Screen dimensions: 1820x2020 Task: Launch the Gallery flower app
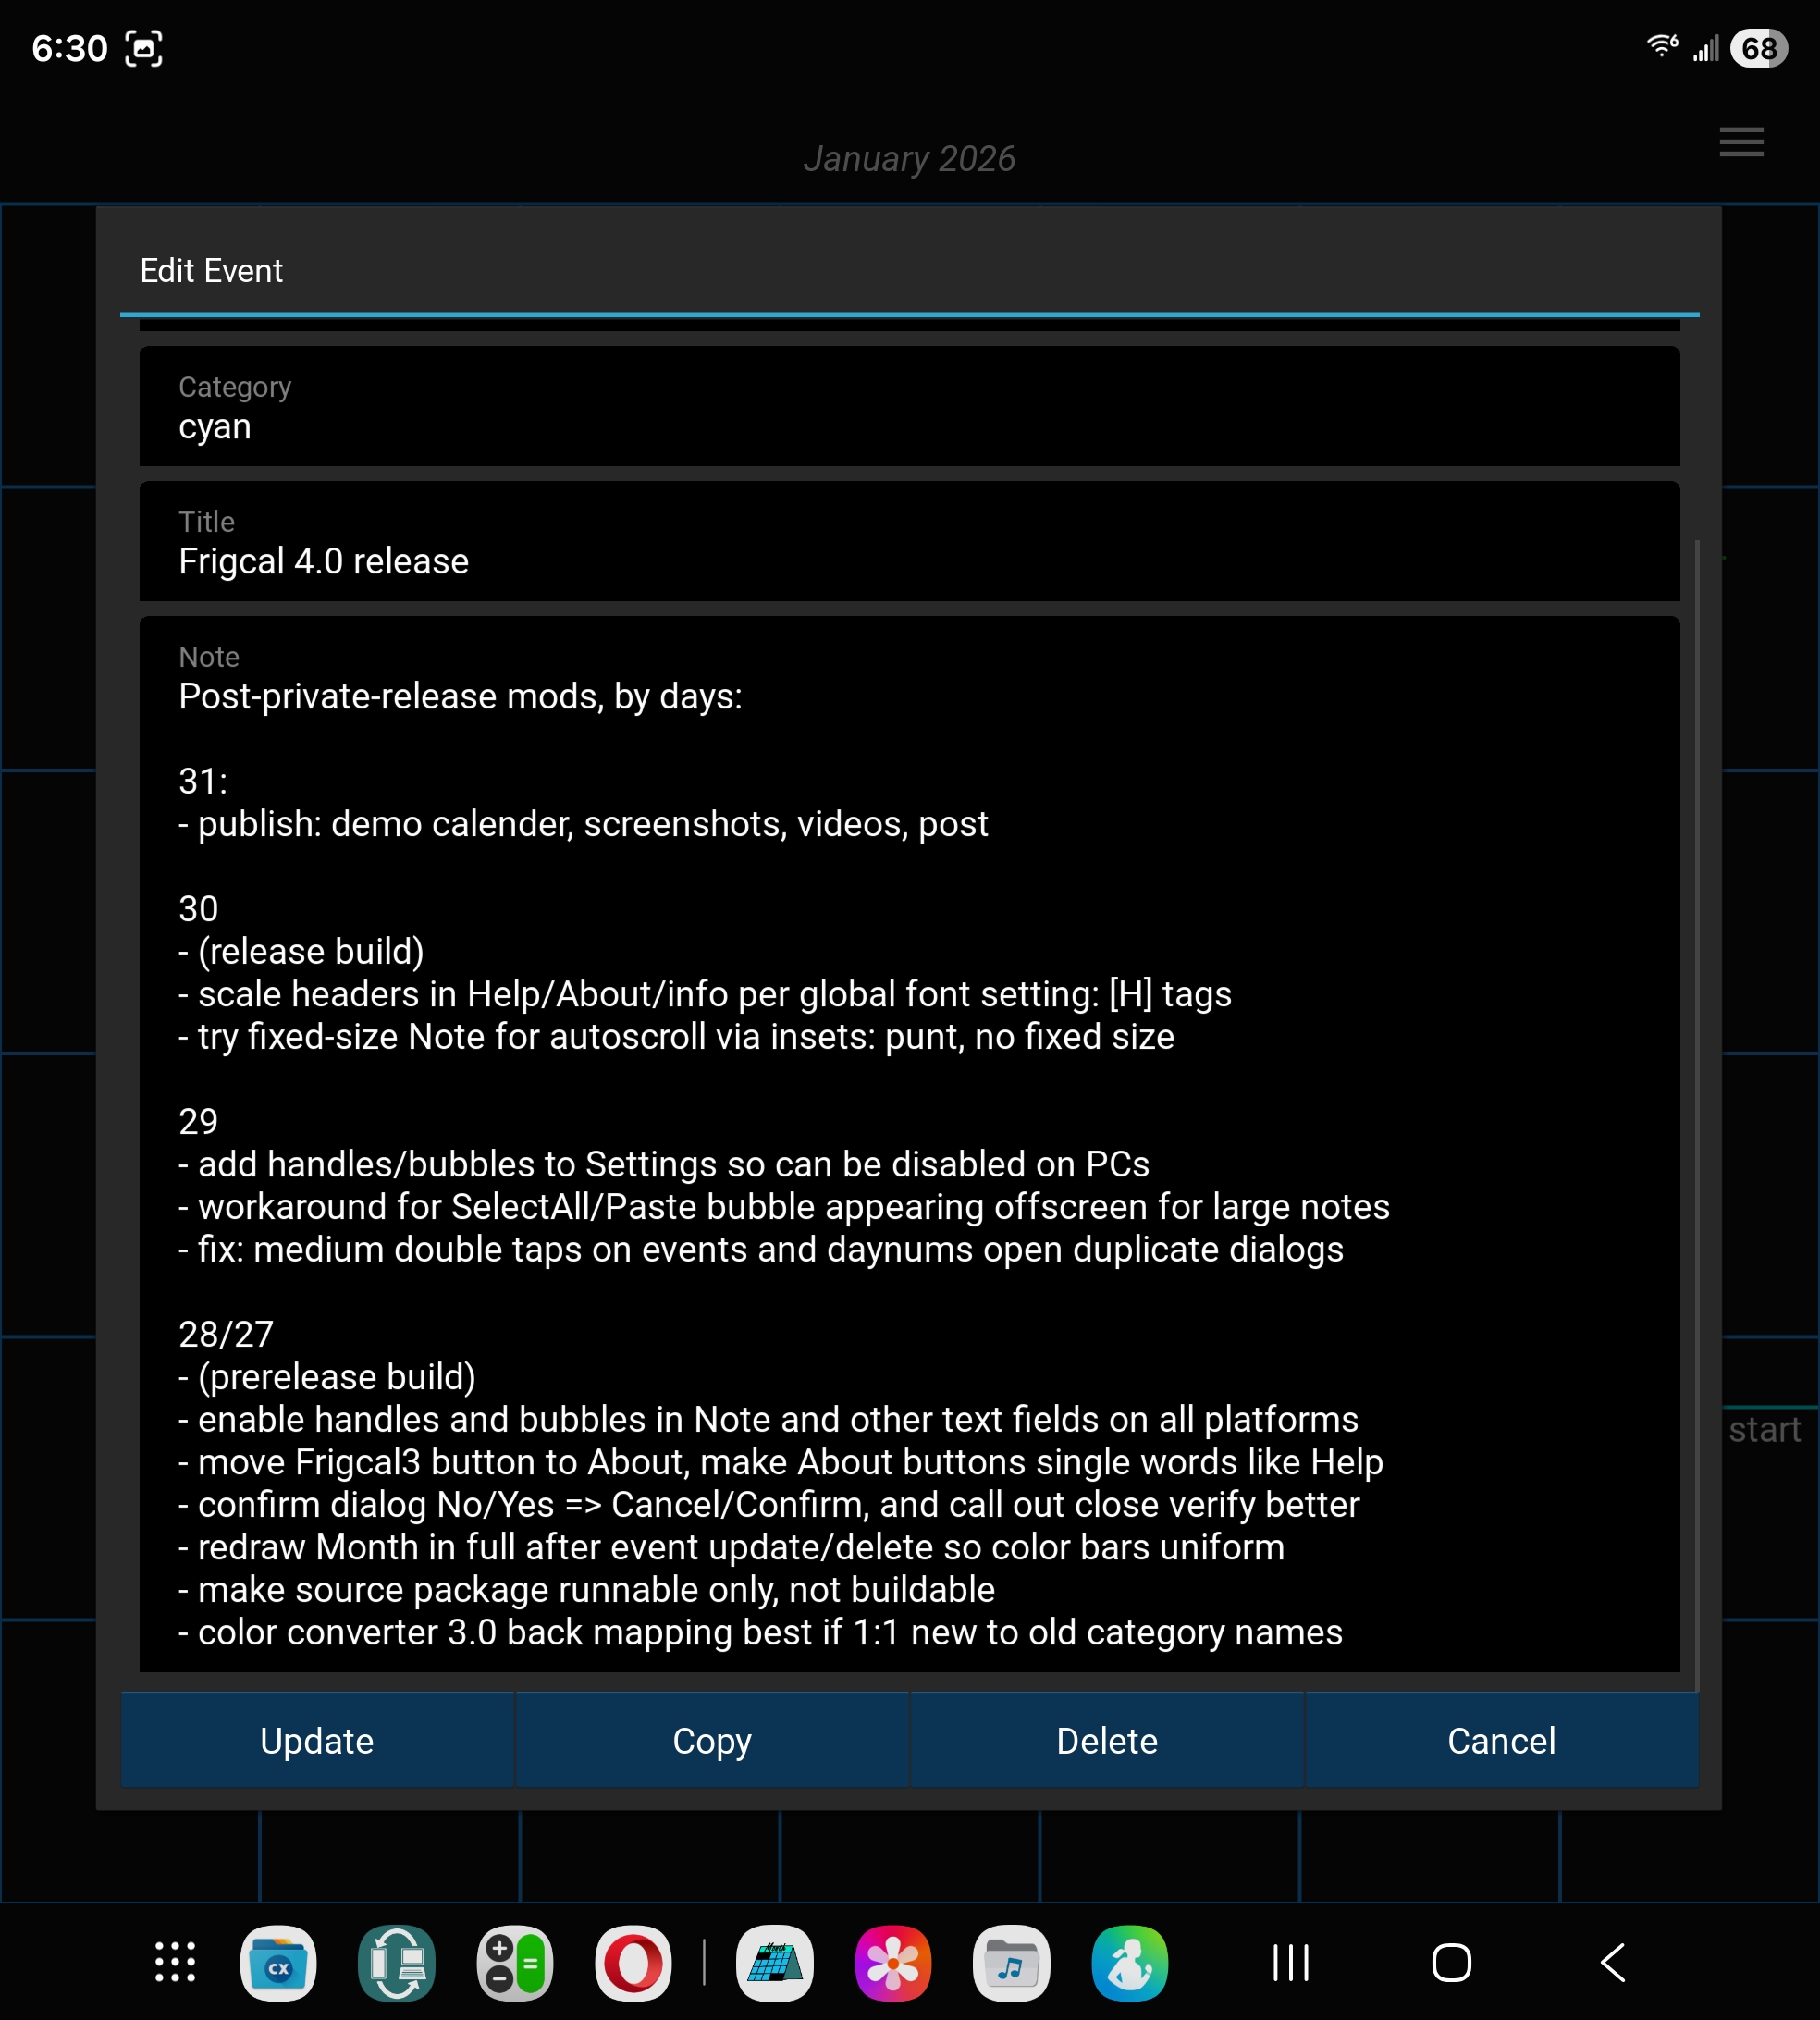[x=893, y=1962]
